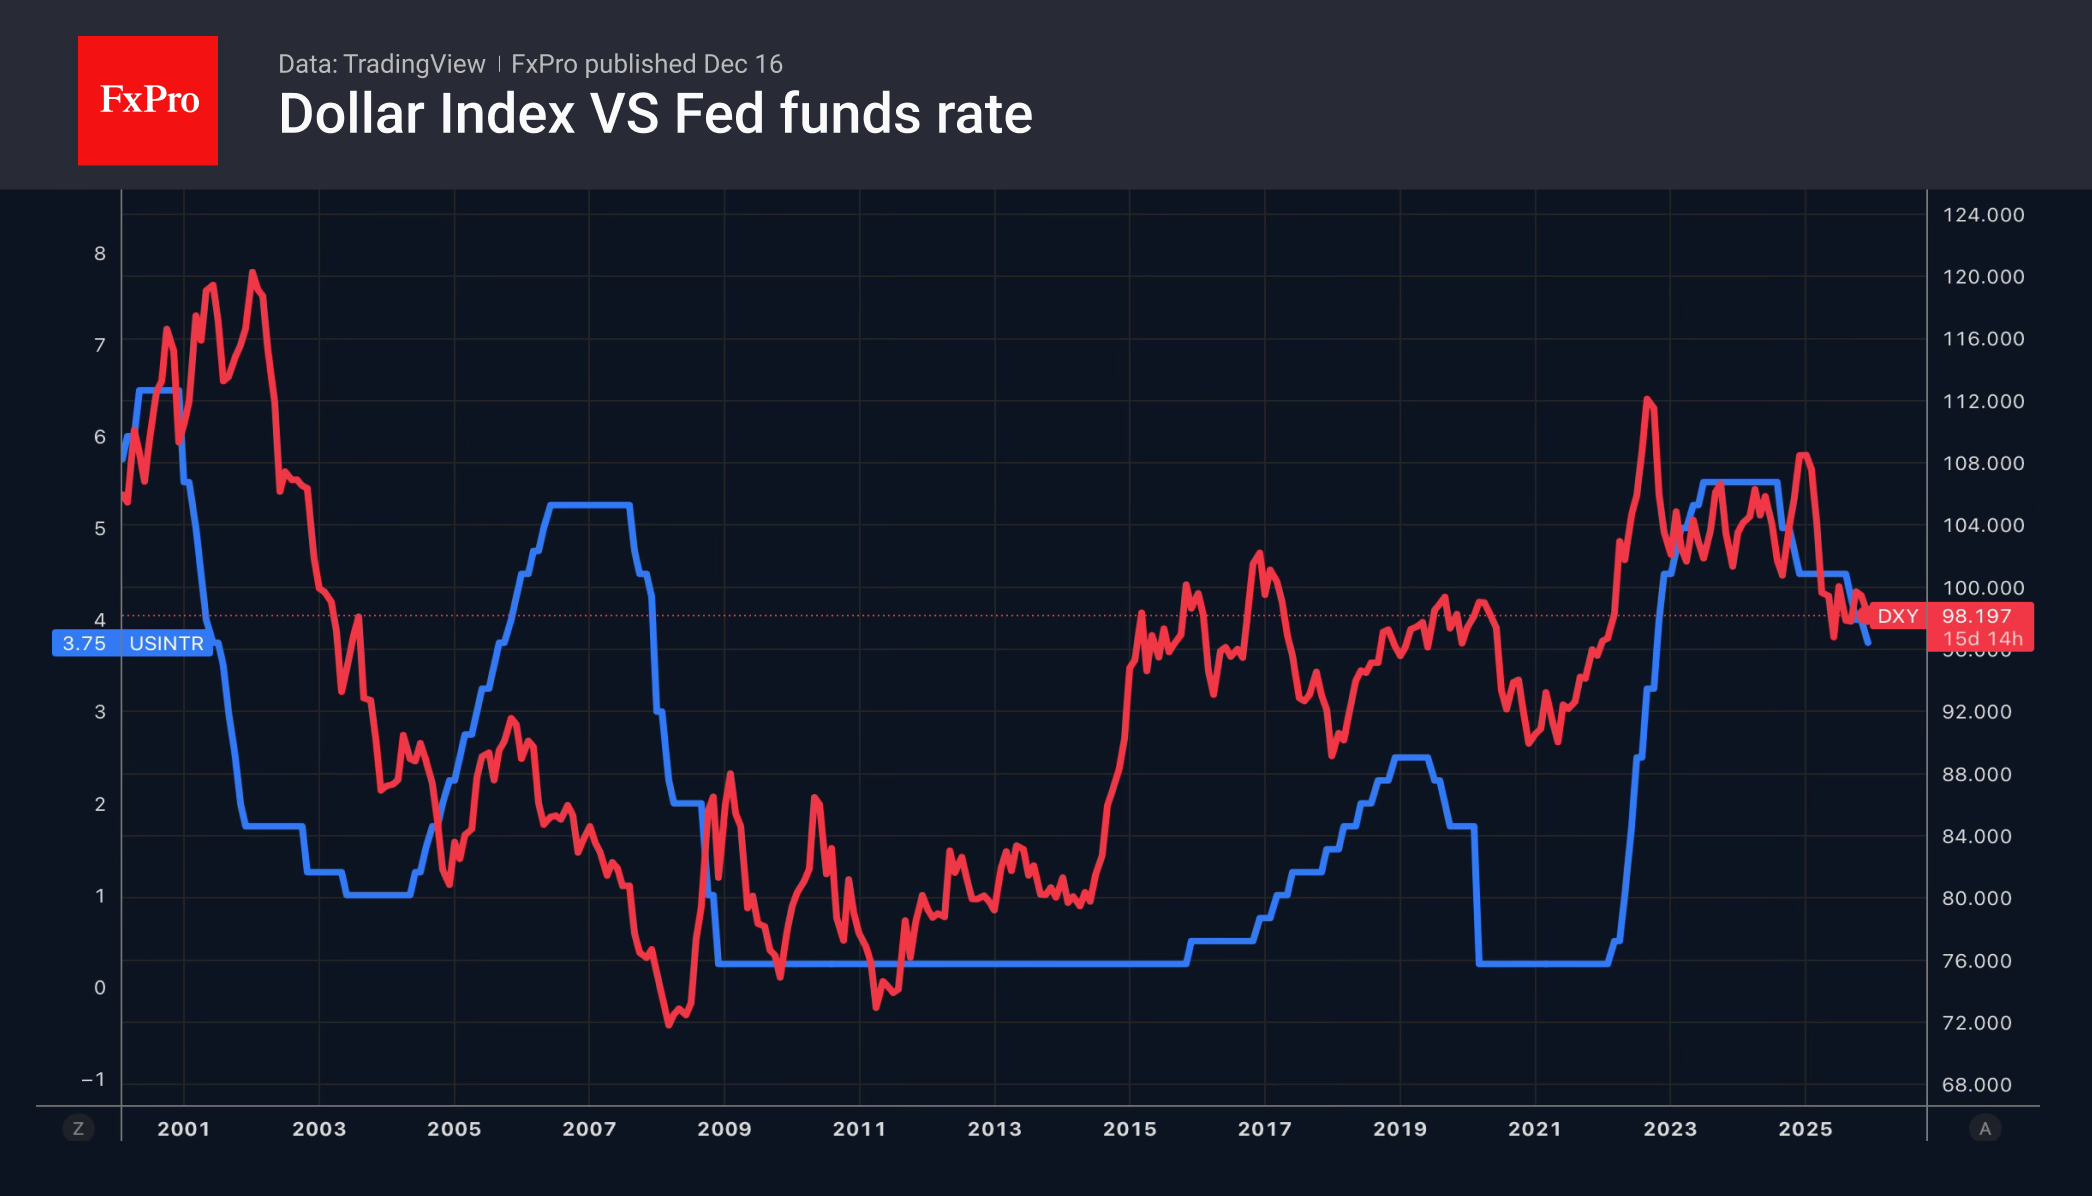Click the 124.000 price scale label
The image size is (2092, 1196).
pos(1983,215)
